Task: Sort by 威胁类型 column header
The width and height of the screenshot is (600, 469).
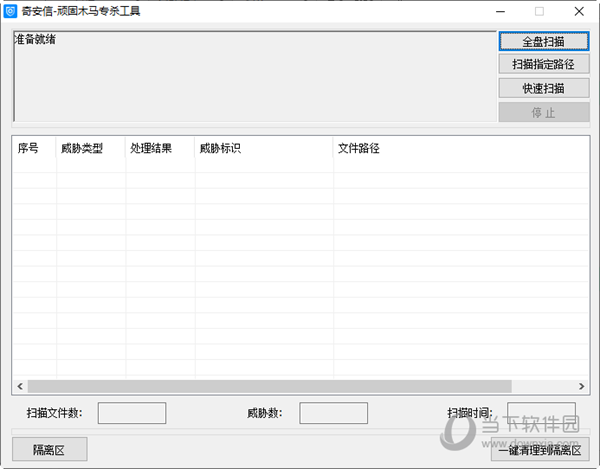Action: tap(91, 148)
